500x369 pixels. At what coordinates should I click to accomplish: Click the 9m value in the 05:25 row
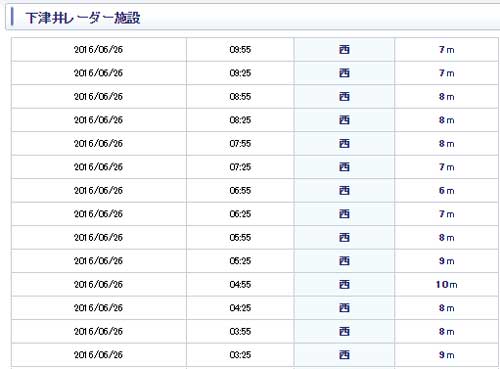pyautogui.click(x=446, y=261)
